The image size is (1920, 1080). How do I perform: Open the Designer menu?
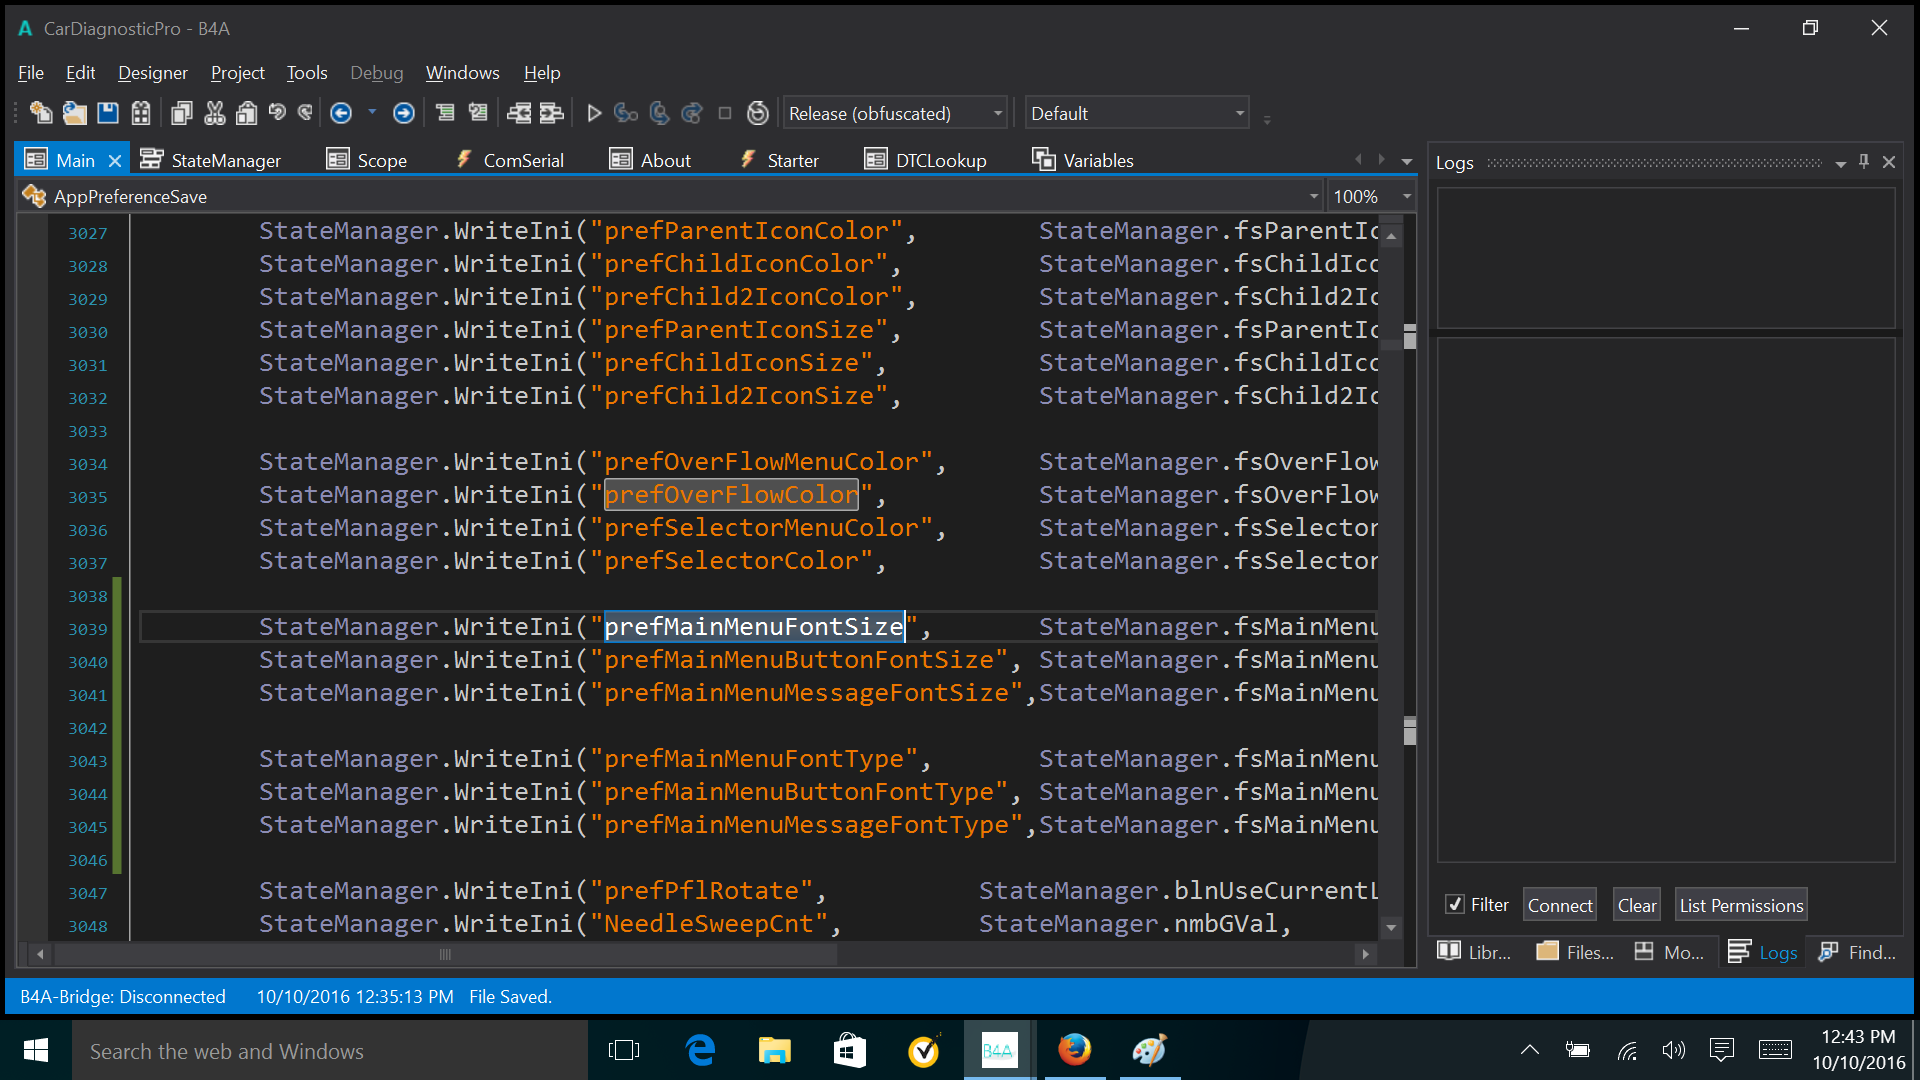[x=152, y=73]
